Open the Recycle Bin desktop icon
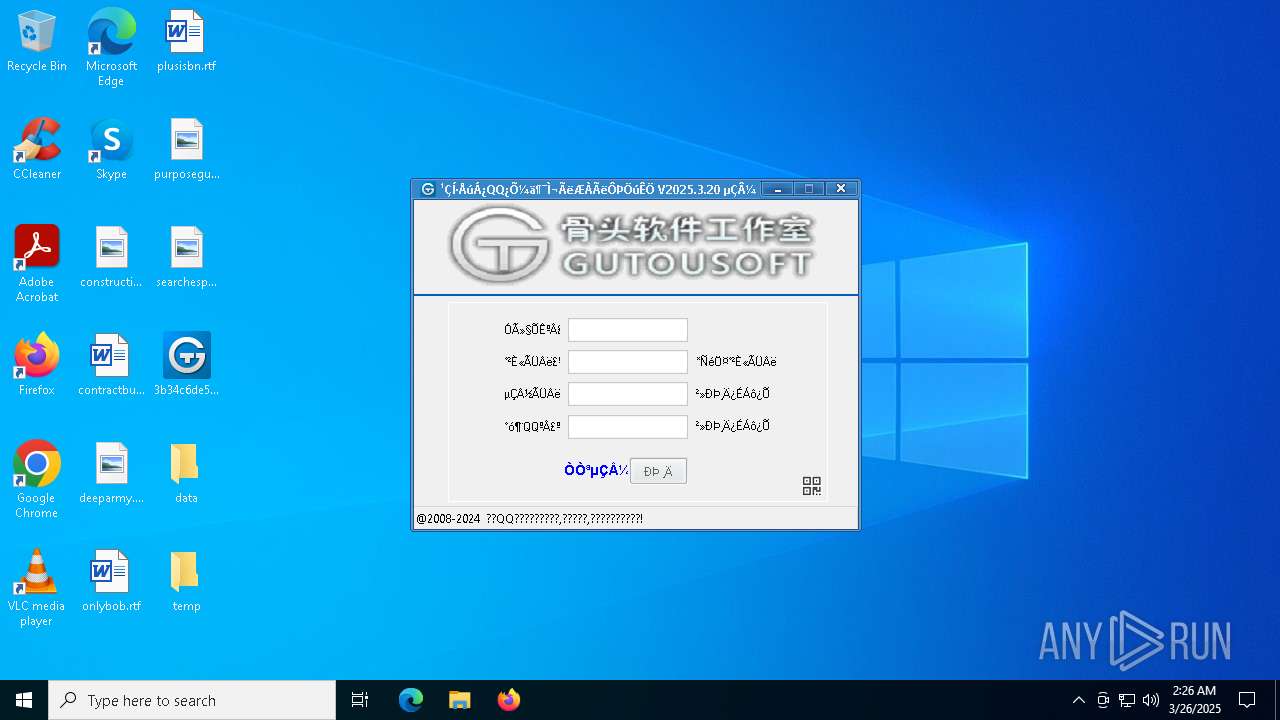Image resolution: width=1280 pixels, height=720 pixels. click(x=37, y=40)
